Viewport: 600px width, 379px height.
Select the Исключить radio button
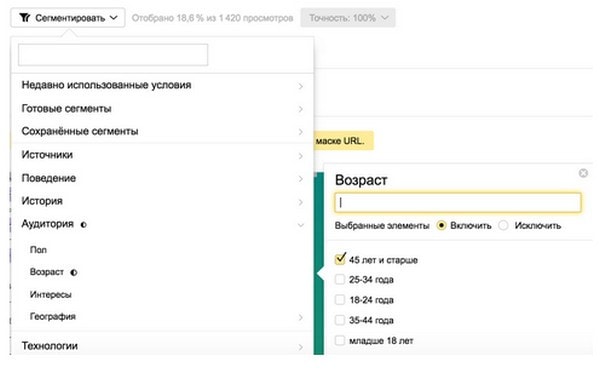tap(503, 225)
